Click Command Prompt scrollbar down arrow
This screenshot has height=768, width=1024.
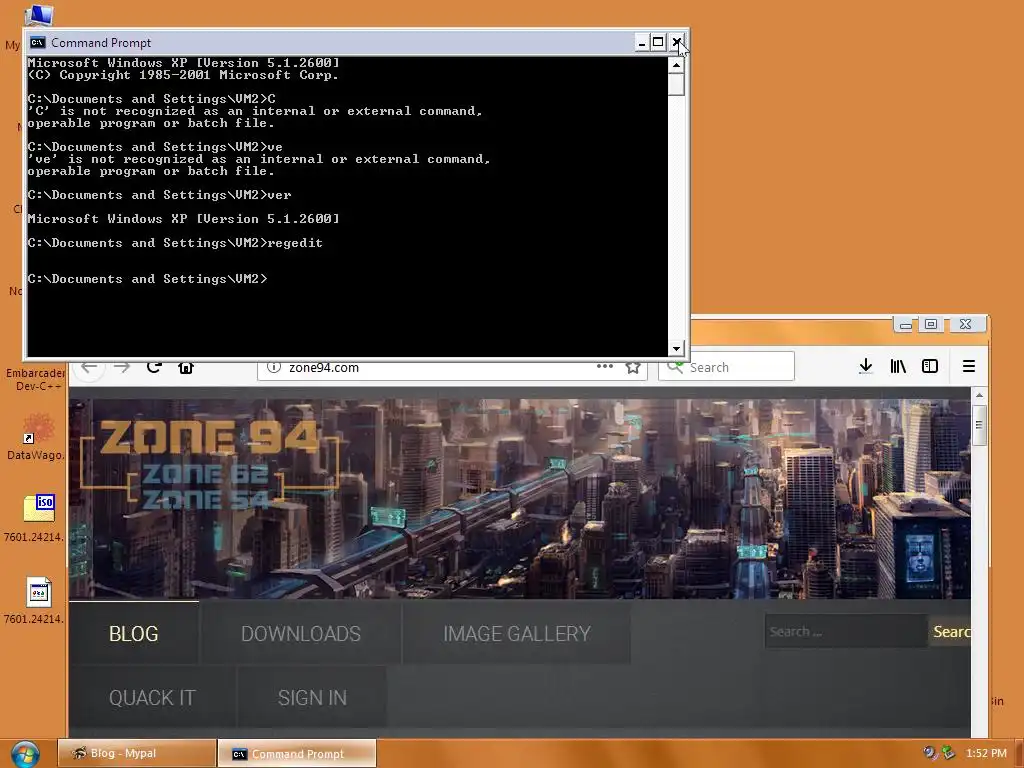click(x=677, y=348)
